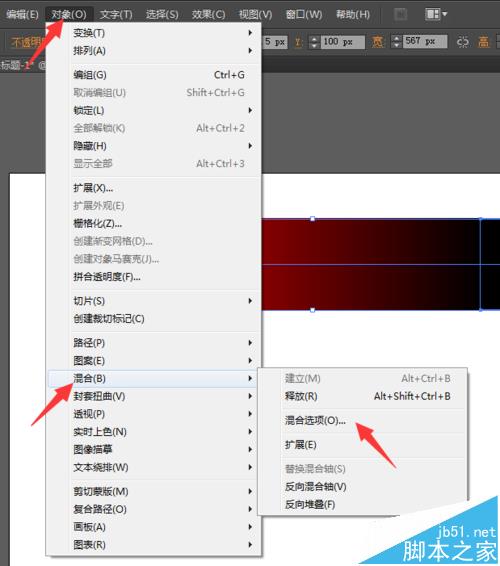Choose 编组(G) from the Object menu
500x566 pixels.
(154, 75)
